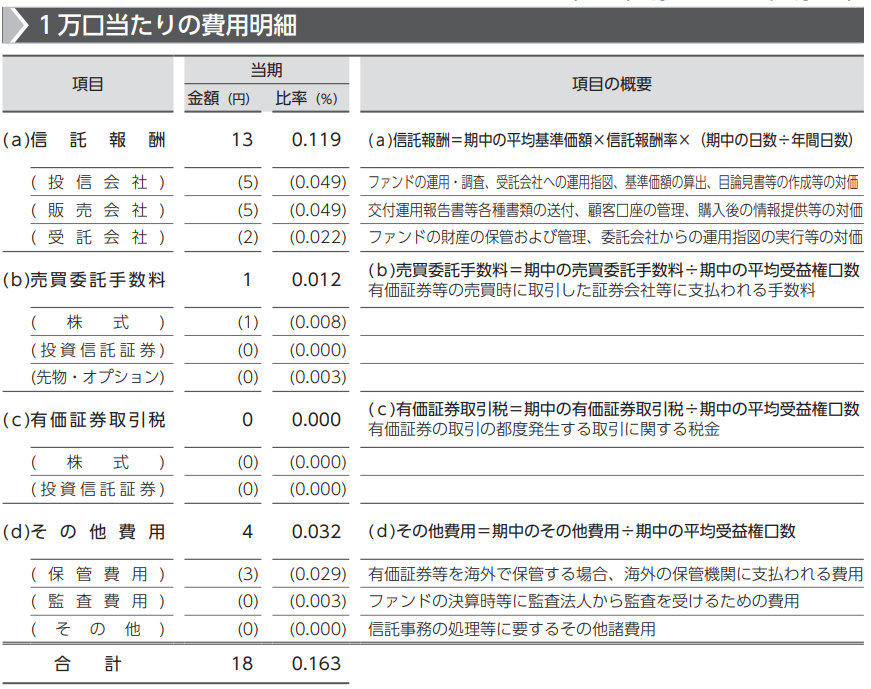Click the amount 13 for 信託報酬
871x689 pixels.
coord(242,139)
